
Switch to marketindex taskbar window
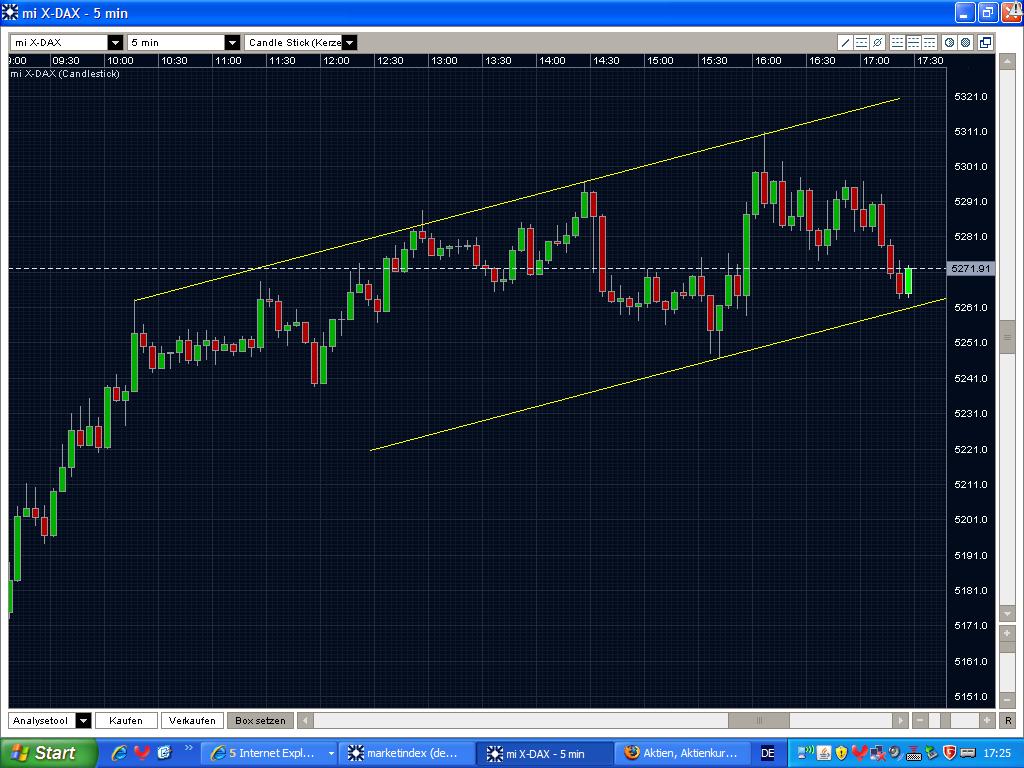point(406,754)
